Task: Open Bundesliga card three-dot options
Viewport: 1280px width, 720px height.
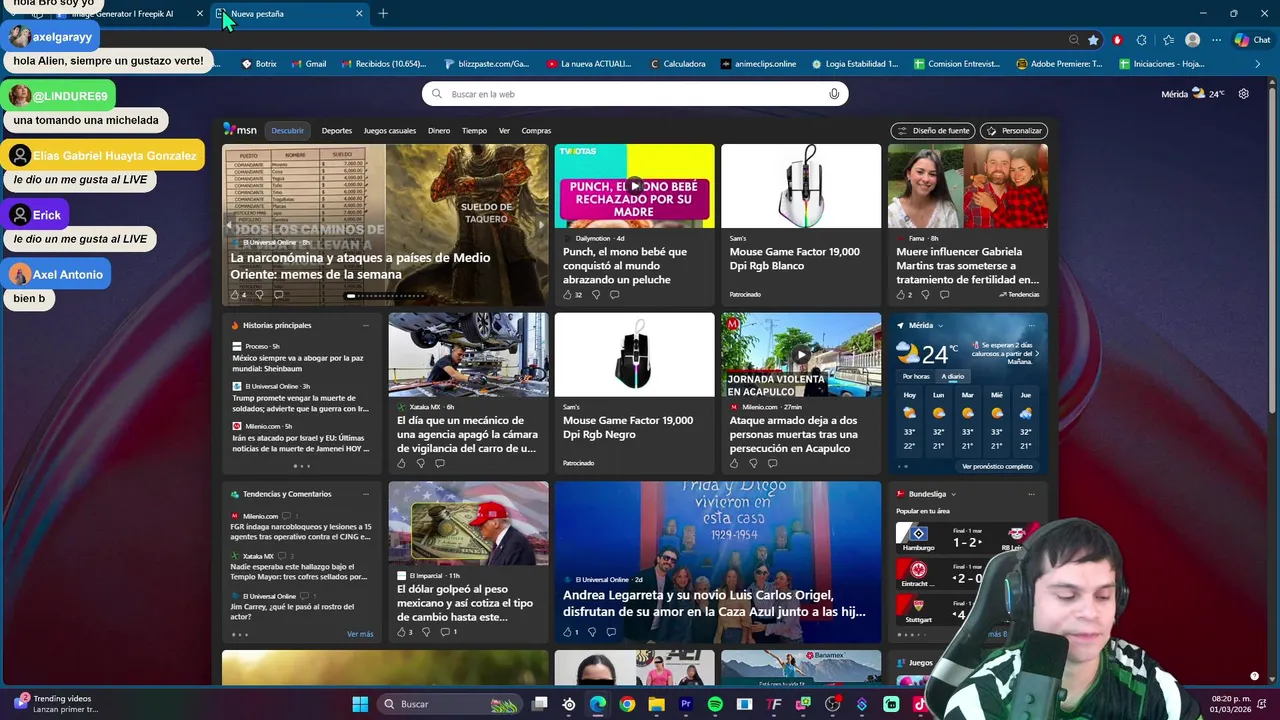Action: 1031,494
